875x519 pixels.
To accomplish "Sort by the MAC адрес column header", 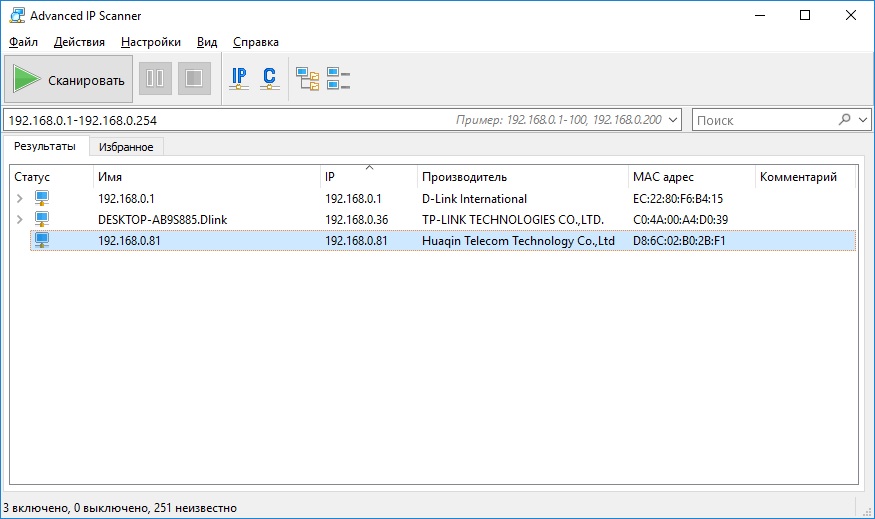I will click(663, 177).
